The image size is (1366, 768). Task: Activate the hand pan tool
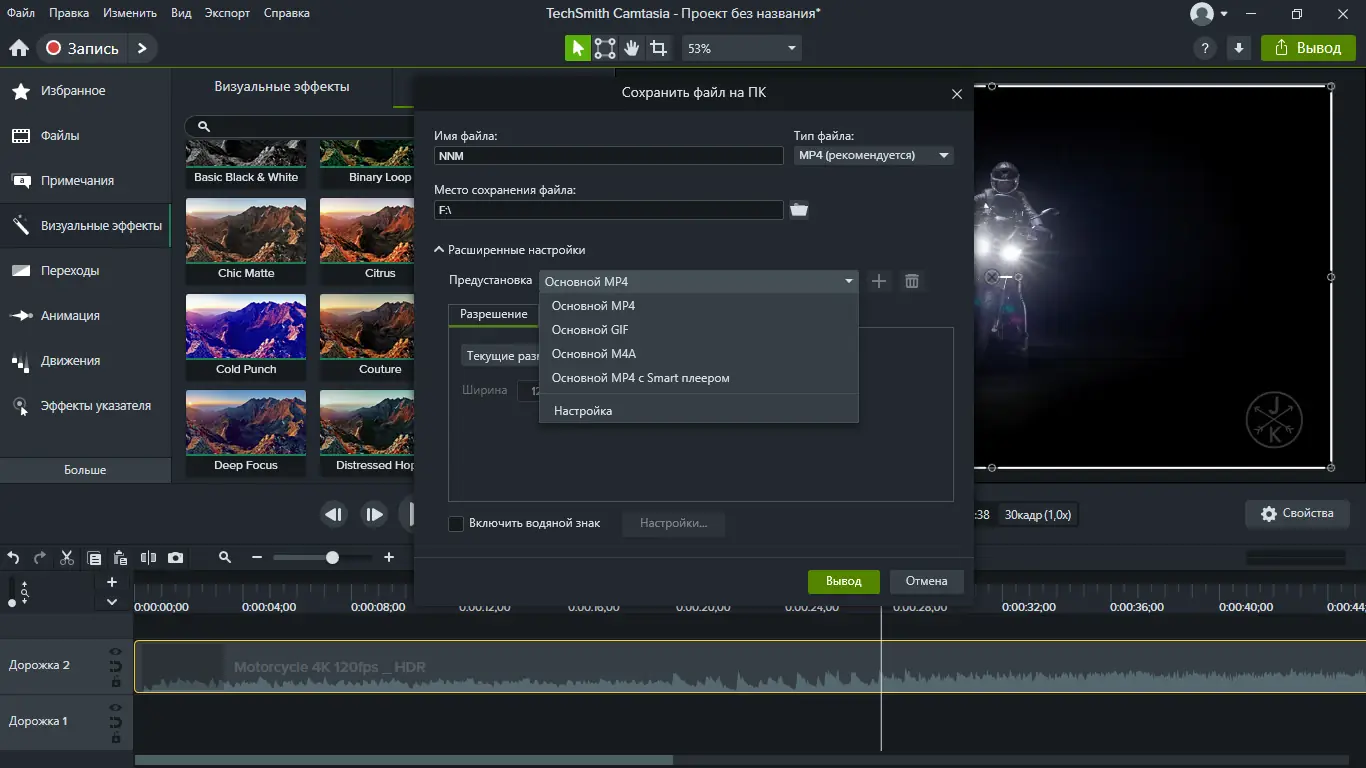631,48
